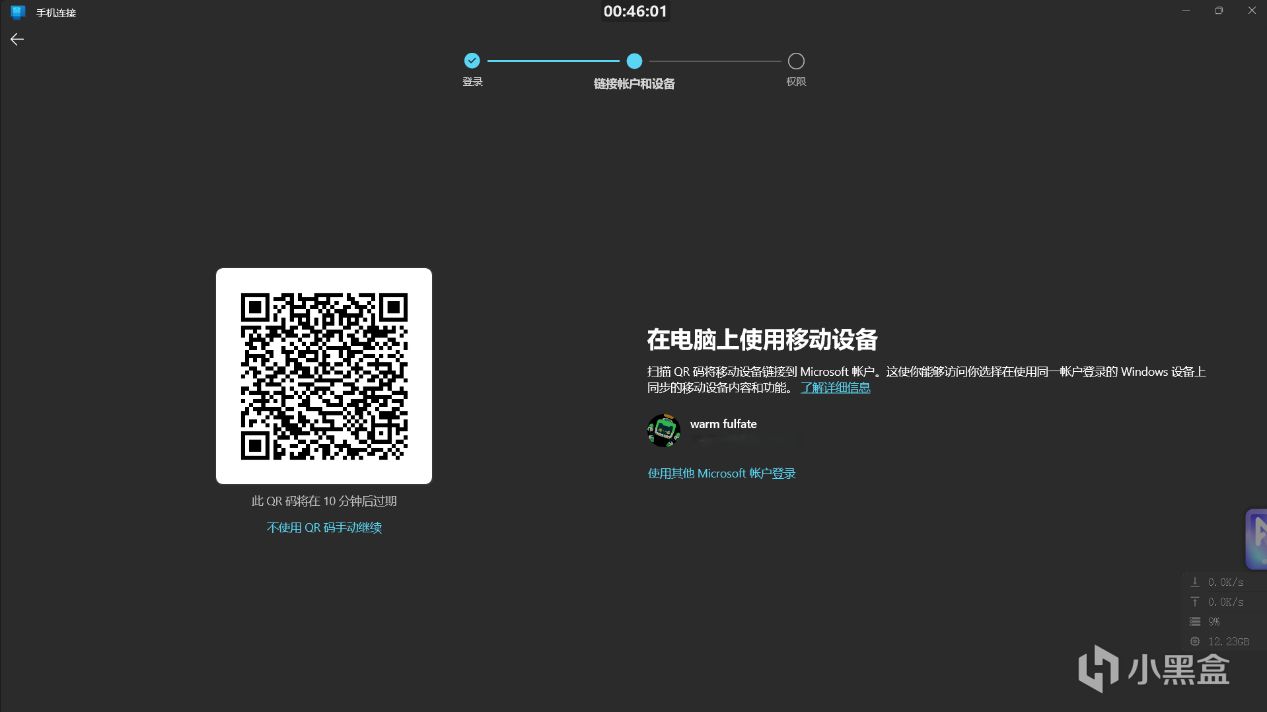
Task: Click the warm fulfate account name
Action: (x=723, y=424)
